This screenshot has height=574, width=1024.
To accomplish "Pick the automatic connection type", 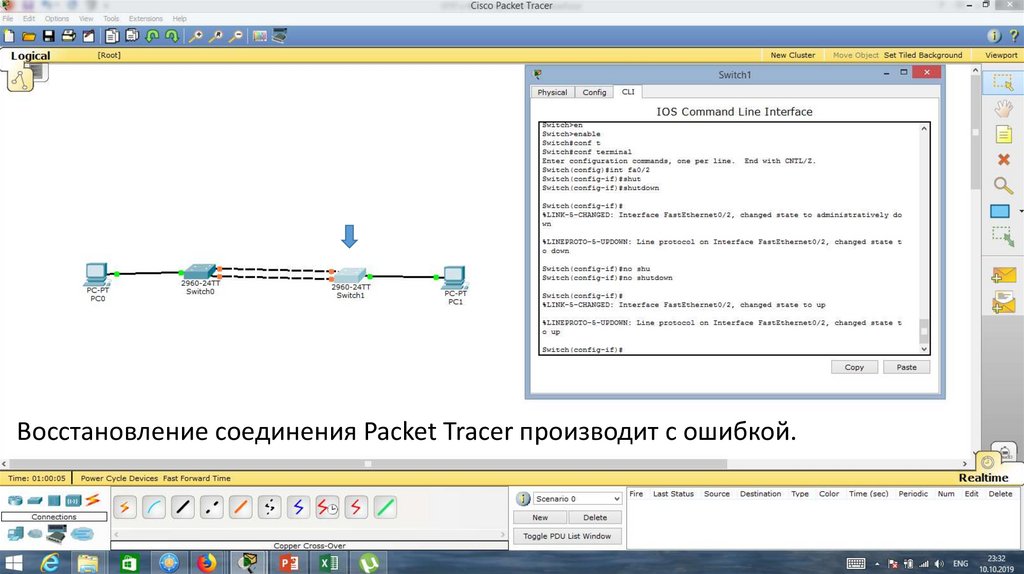I will click(x=125, y=507).
